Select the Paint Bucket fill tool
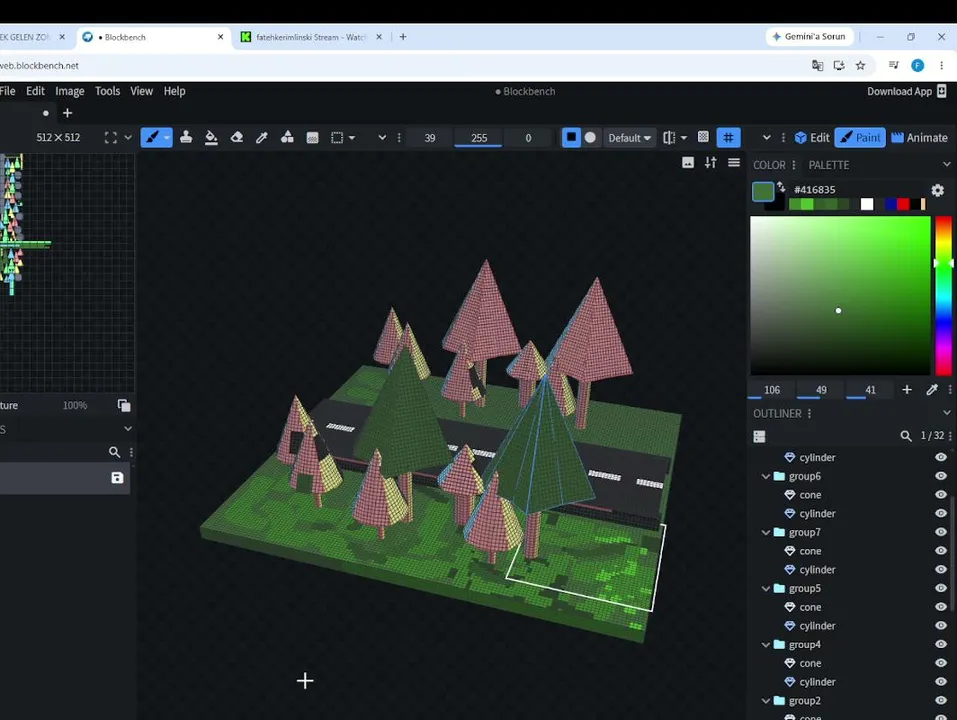 pyautogui.click(x=211, y=137)
